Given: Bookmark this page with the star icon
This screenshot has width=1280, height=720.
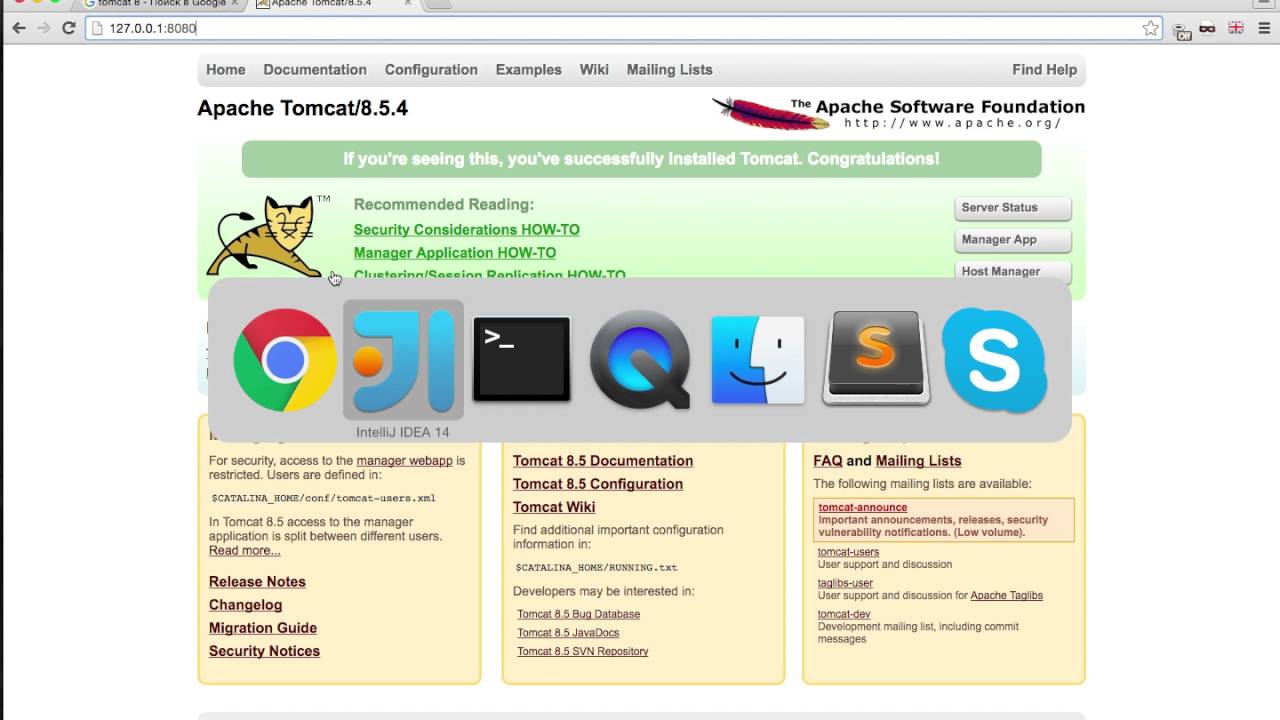Looking at the screenshot, I should [1151, 29].
